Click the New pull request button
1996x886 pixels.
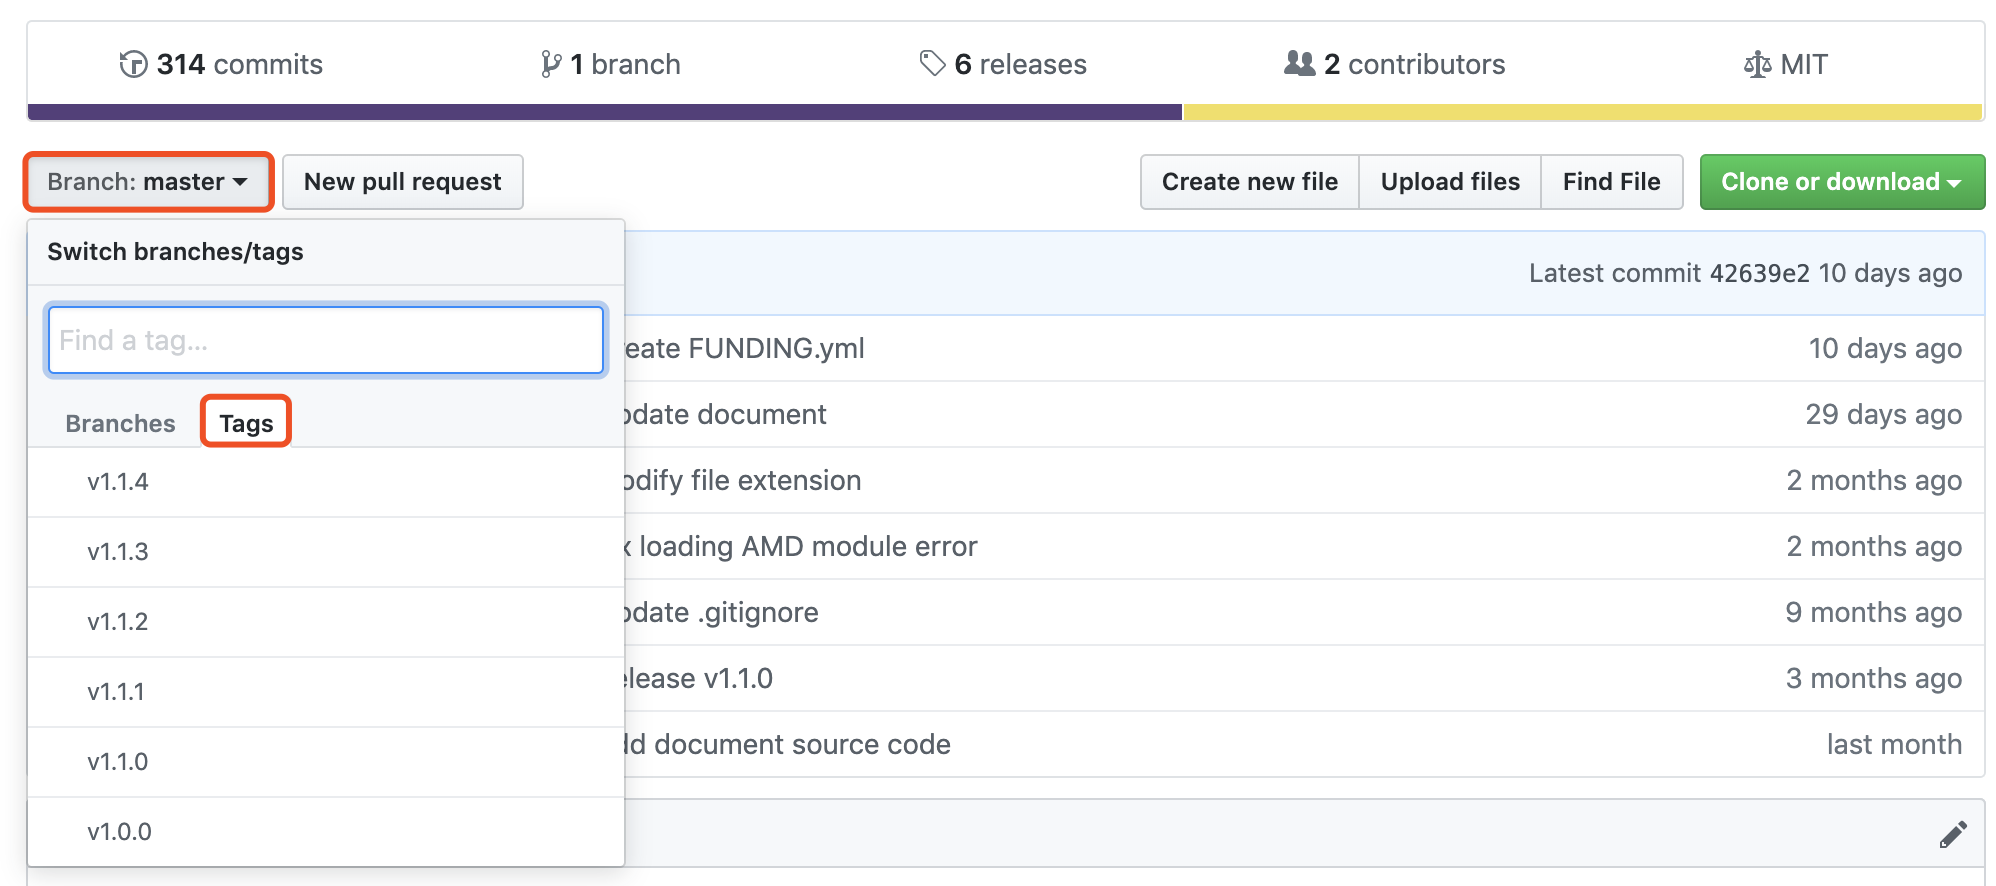pyautogui.click(x=402, y=182)
